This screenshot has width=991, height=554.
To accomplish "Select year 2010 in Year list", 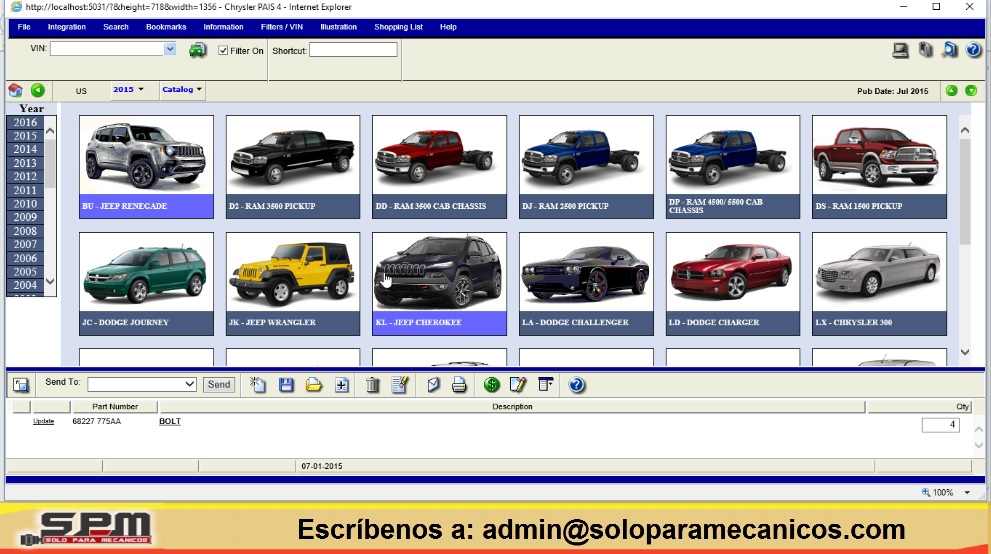I will coord(25,204).
